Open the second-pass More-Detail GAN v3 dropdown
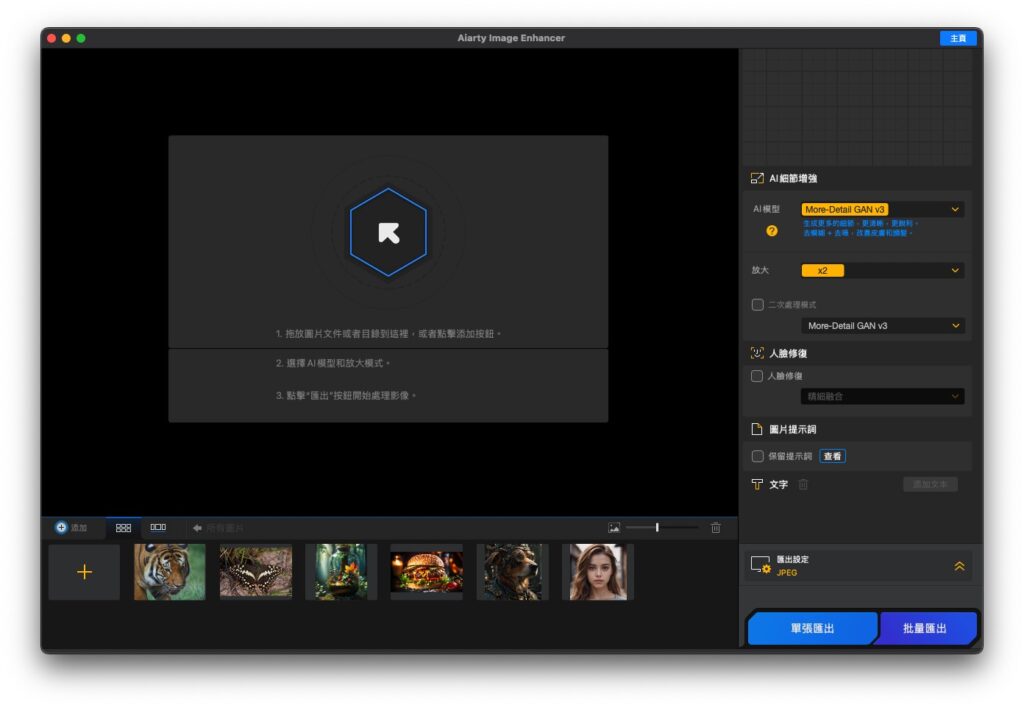The height and width of the screenshot is (708, 1024). [x=882, y=326]
